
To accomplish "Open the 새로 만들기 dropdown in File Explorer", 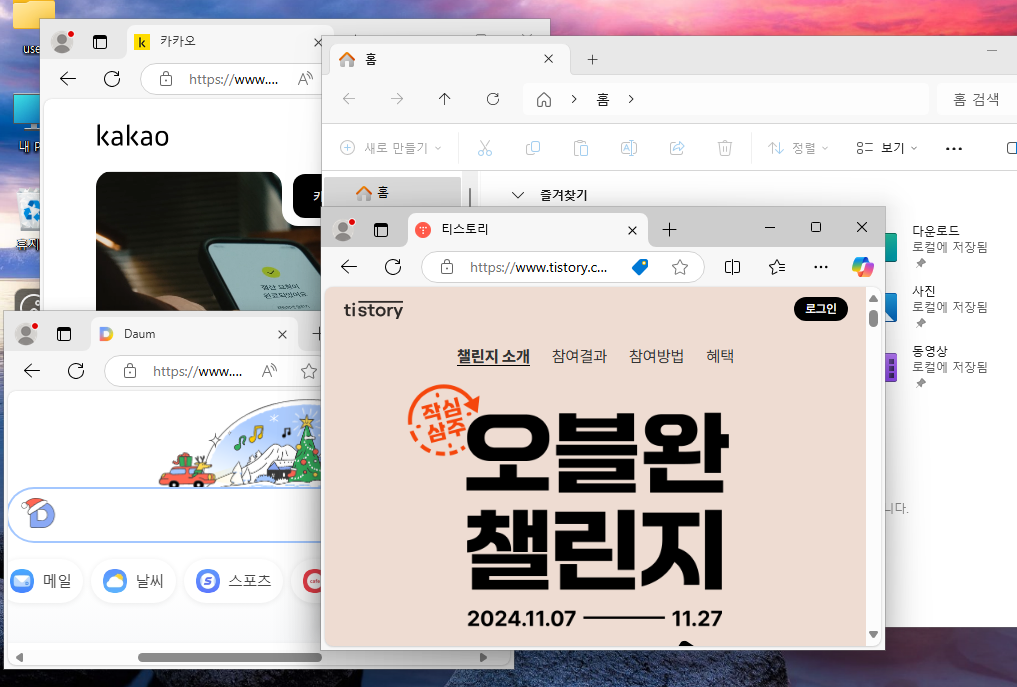I will [x=391, y=148].
